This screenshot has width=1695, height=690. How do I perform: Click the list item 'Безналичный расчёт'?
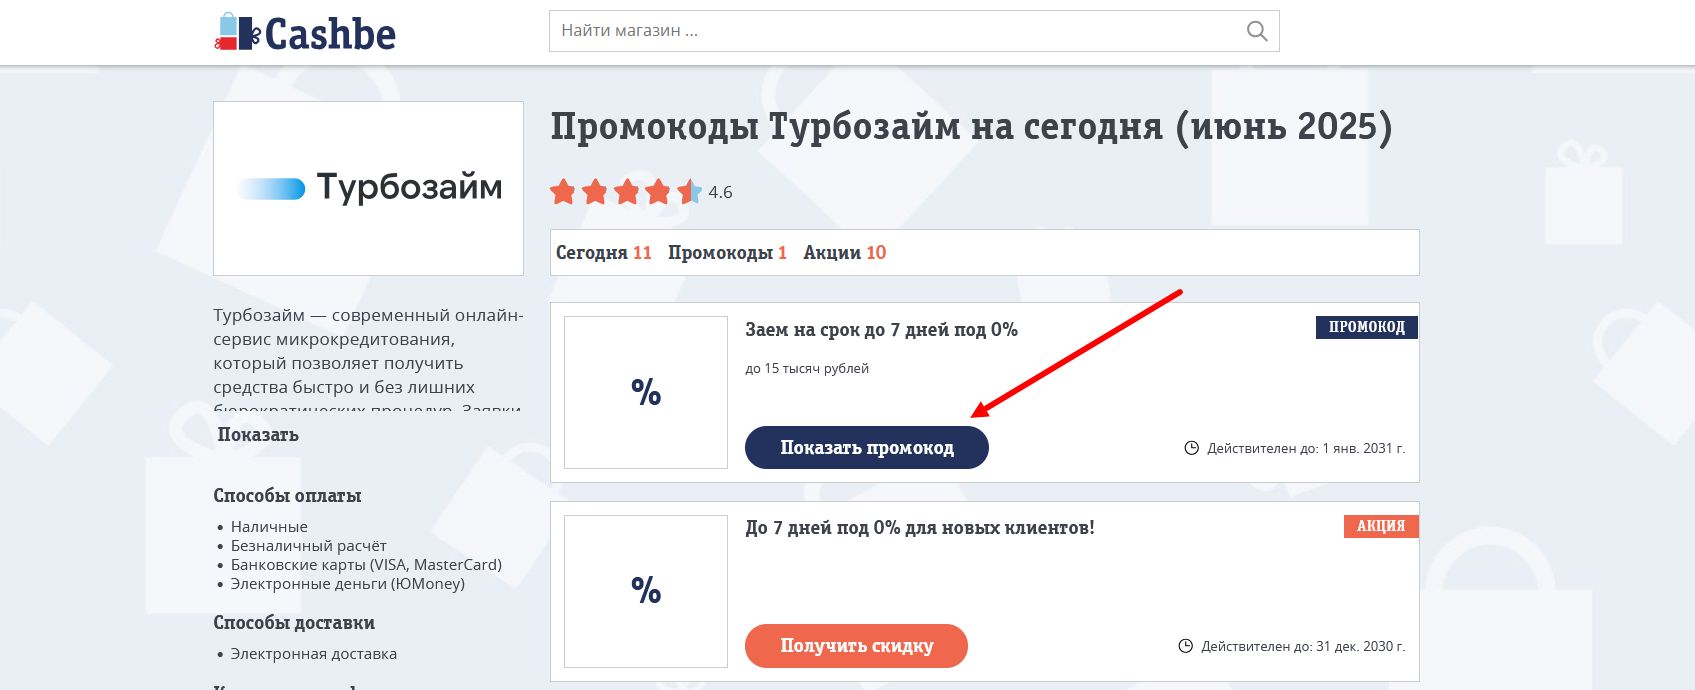308,546
